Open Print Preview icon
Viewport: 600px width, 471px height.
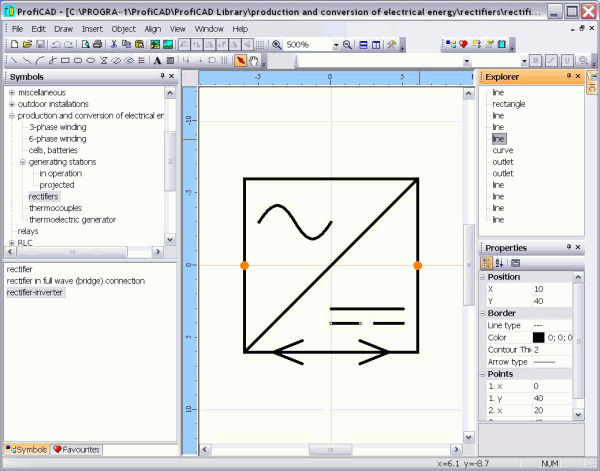(x=85, y=45)
